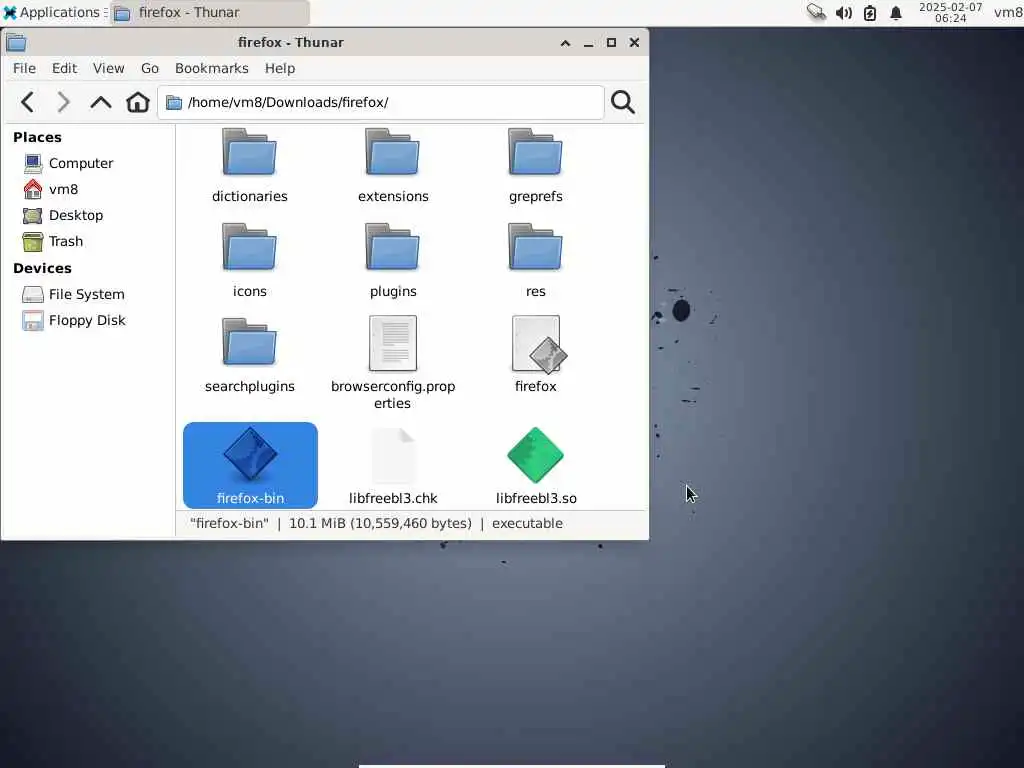Image resolution: width=1024 pixels, height=768 pixels.
Task: Click the network status tray icon
Action: 816,12
